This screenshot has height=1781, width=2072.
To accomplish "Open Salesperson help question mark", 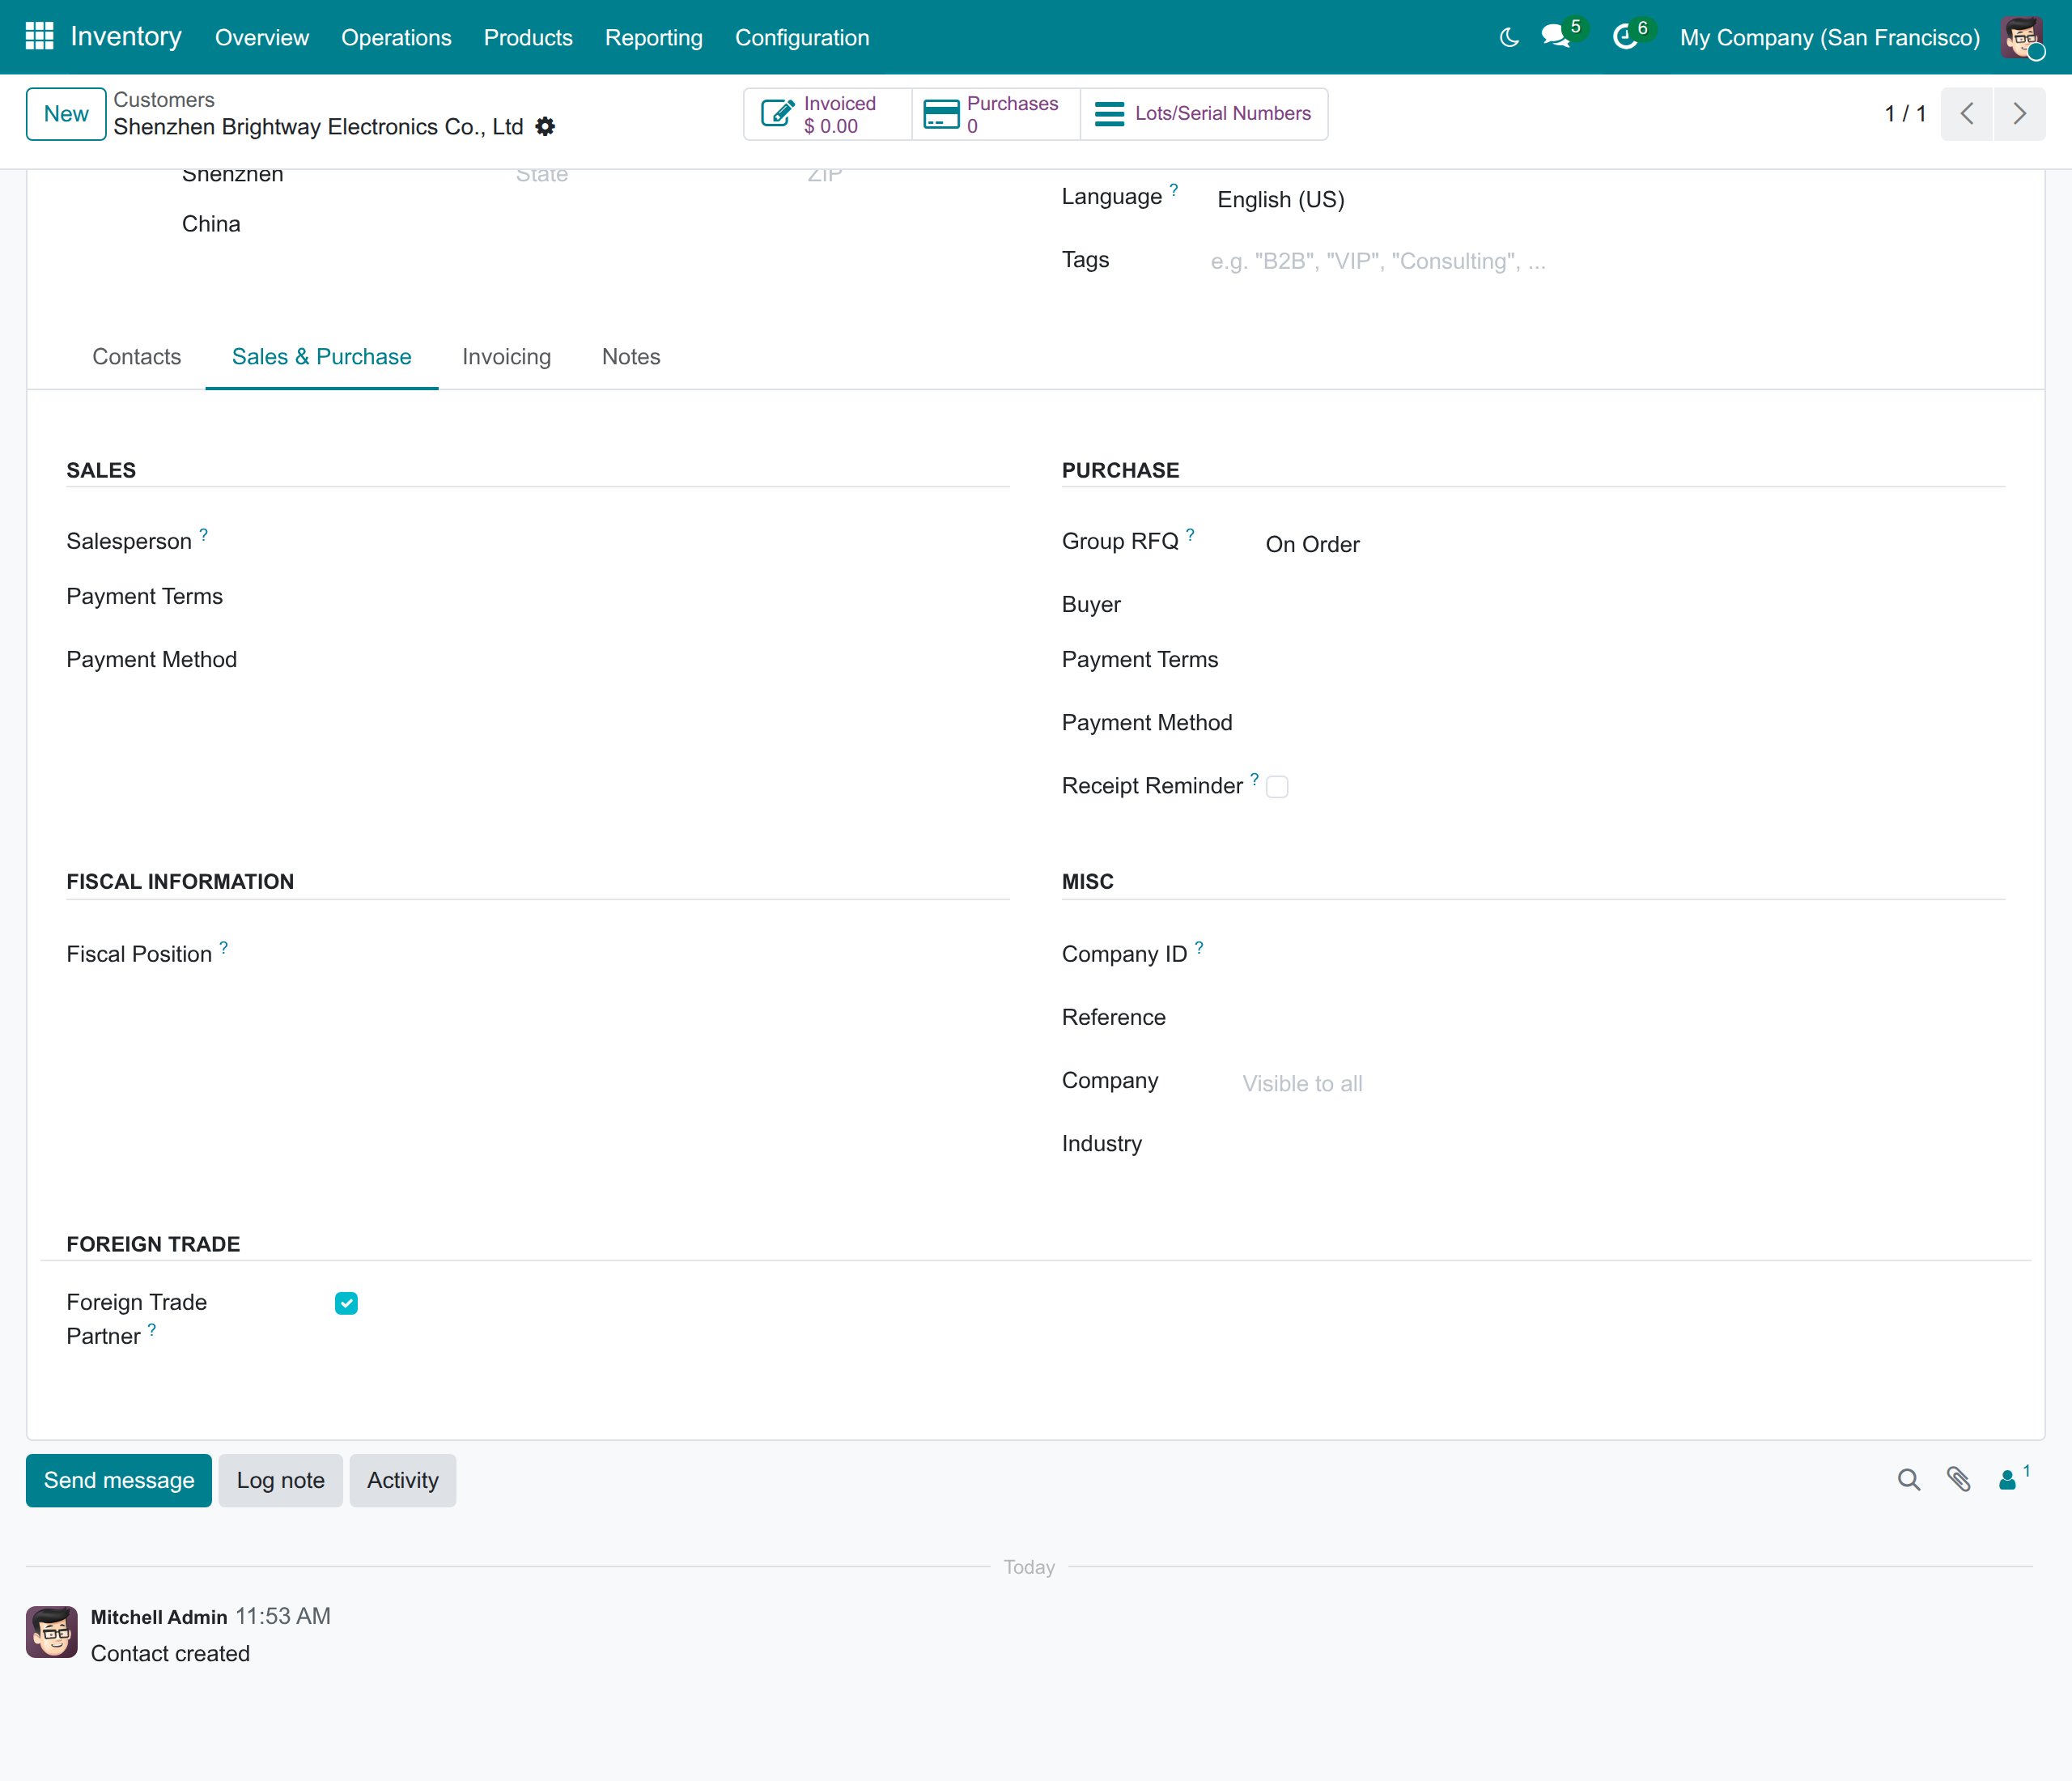I will (204, 535).
